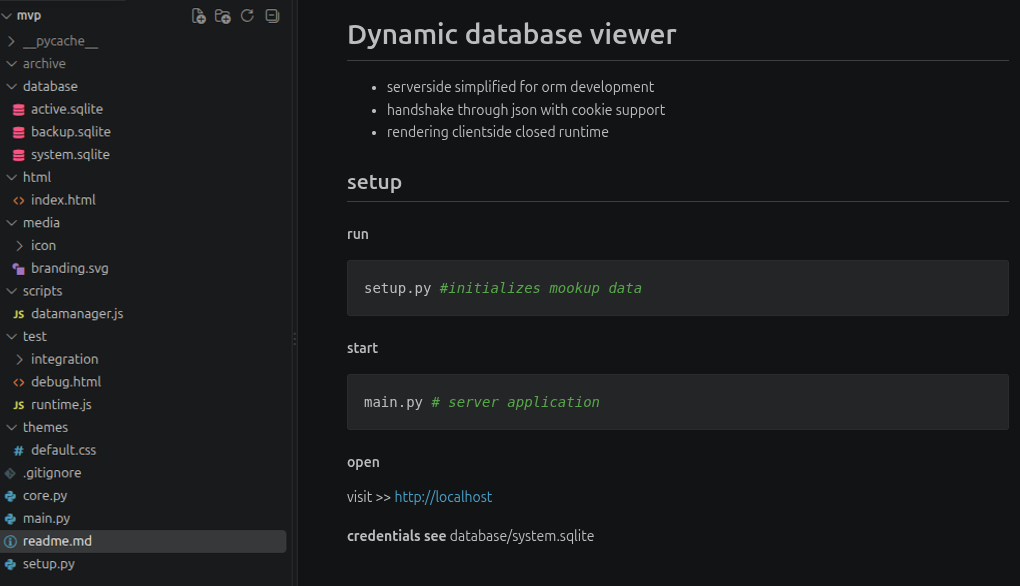
Task: Click the New File icon
Action: tap(198, 16)
